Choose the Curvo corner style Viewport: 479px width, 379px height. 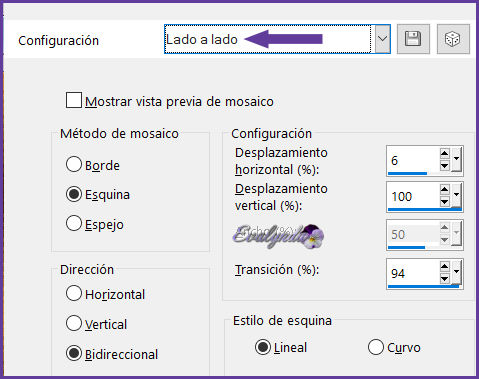coord(376,347)
